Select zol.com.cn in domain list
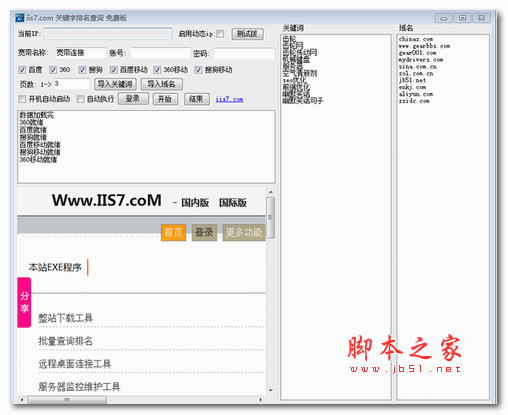This screenshot has height=415, width=508. coord(416,73)
